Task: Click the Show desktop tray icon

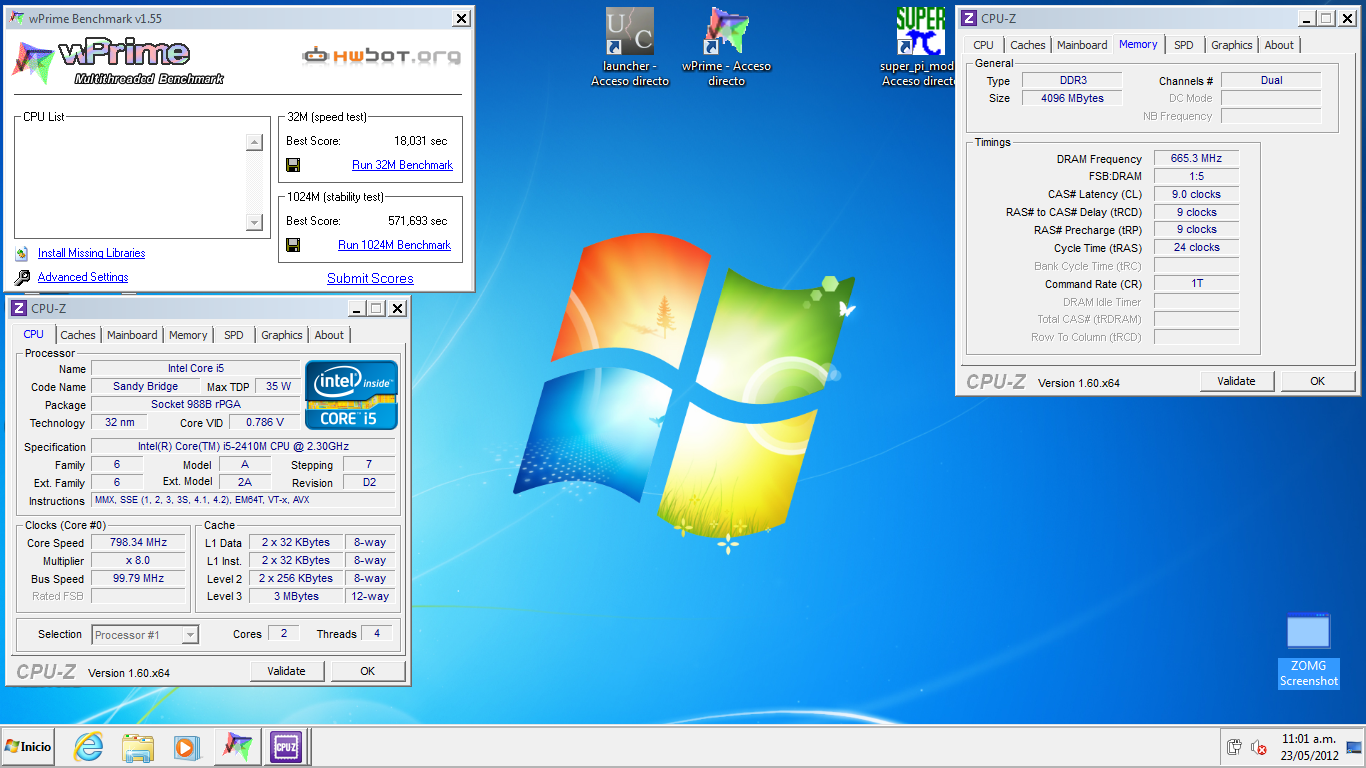Action: tap(1353, 747)
